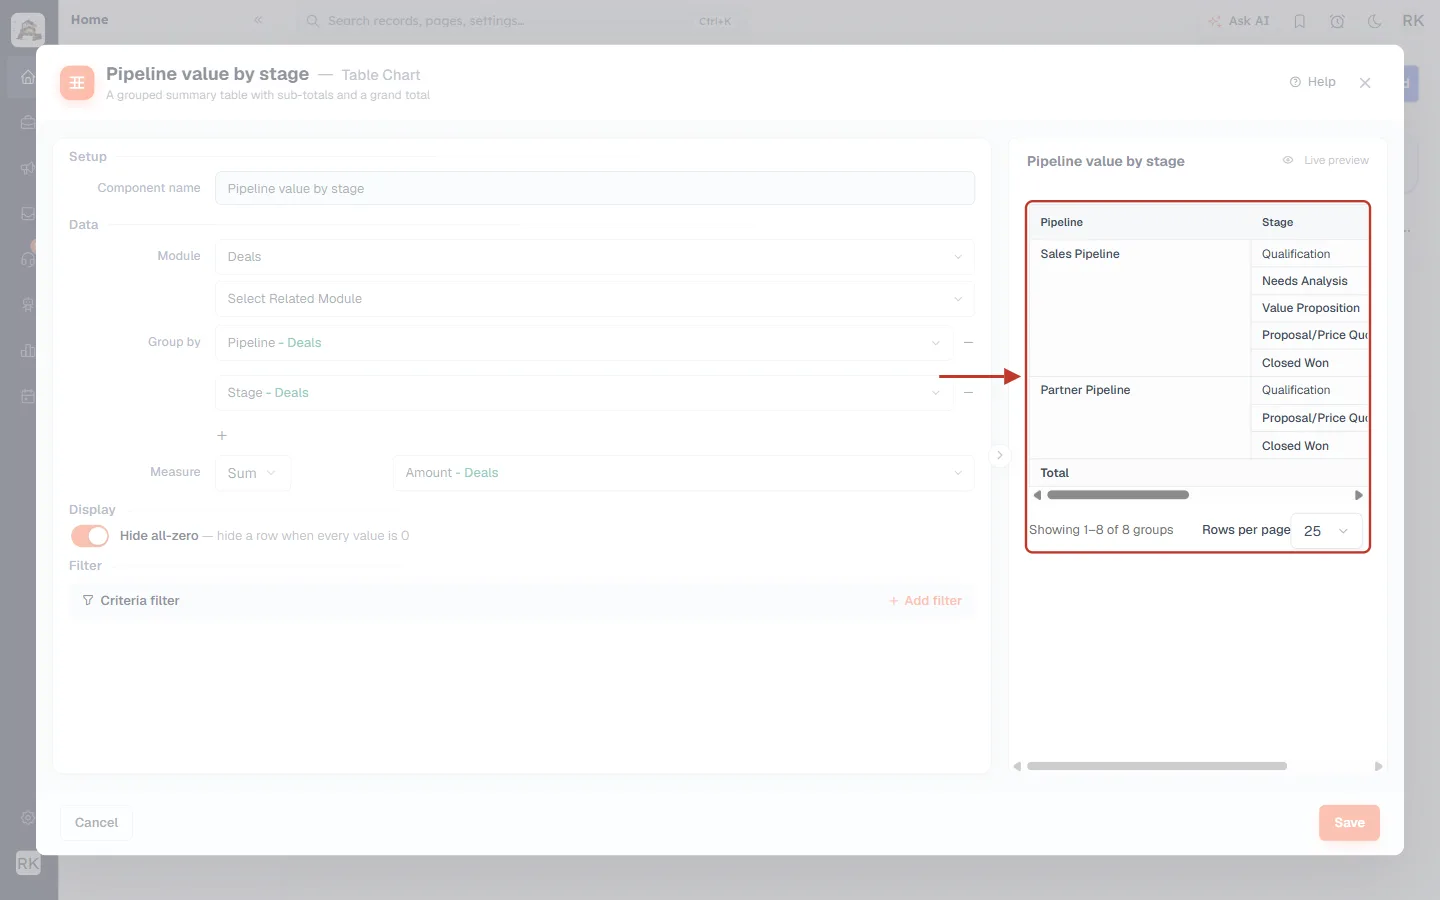The height and width of the screenshot is (900, 1440).
Task: Open the RK user avatar menu
Action: coord(1413,21)
